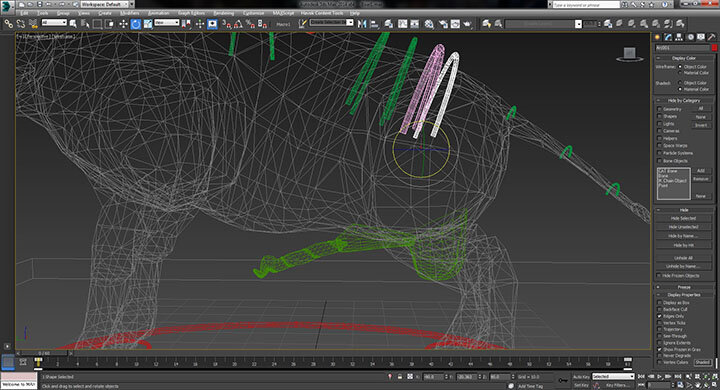The width and height of the screenshot is (720, 390).
Task: Collapse the Display Color rollout
Action: click(684, 58)
